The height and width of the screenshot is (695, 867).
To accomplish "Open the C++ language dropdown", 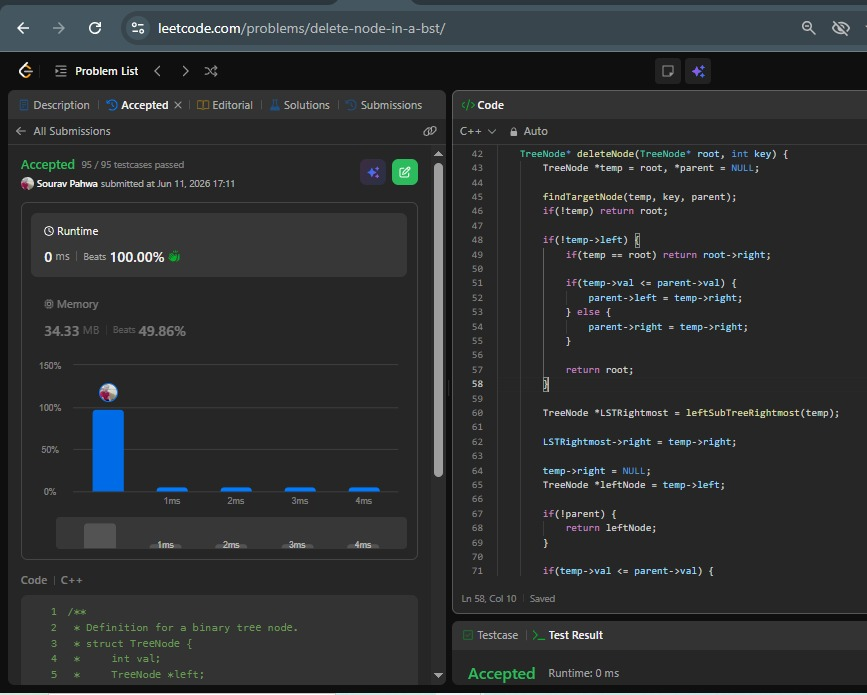I will [x=478, y=132].
